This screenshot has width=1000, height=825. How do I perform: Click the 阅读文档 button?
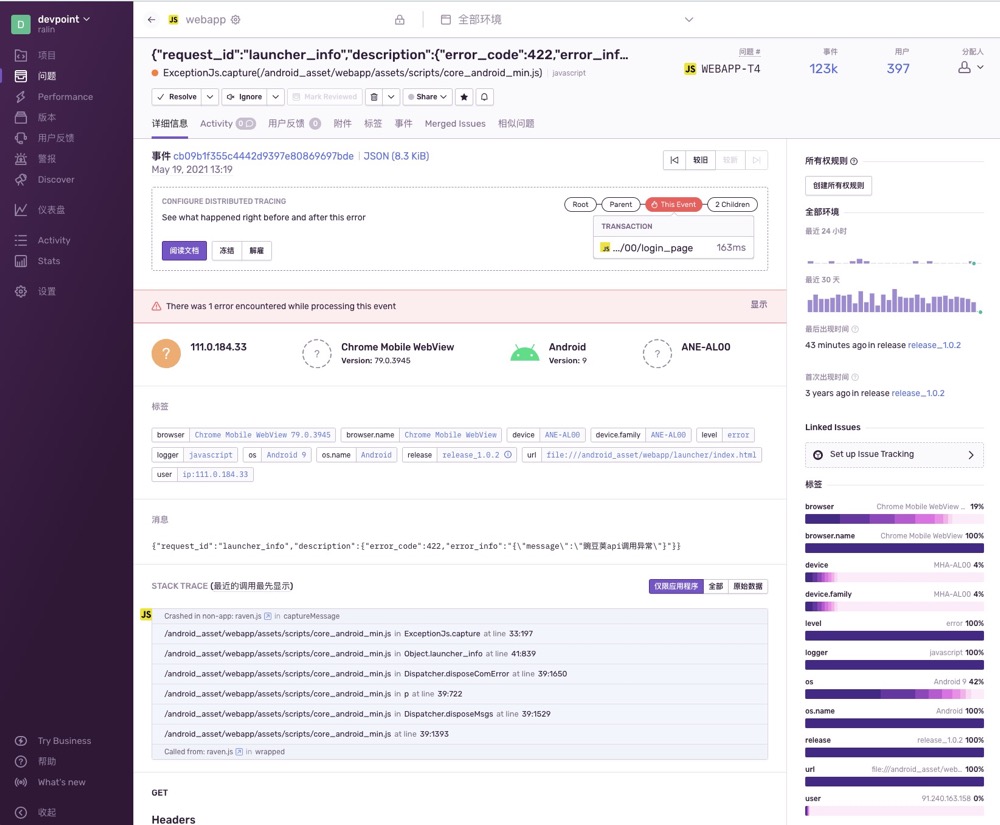(x=184, y=251)
